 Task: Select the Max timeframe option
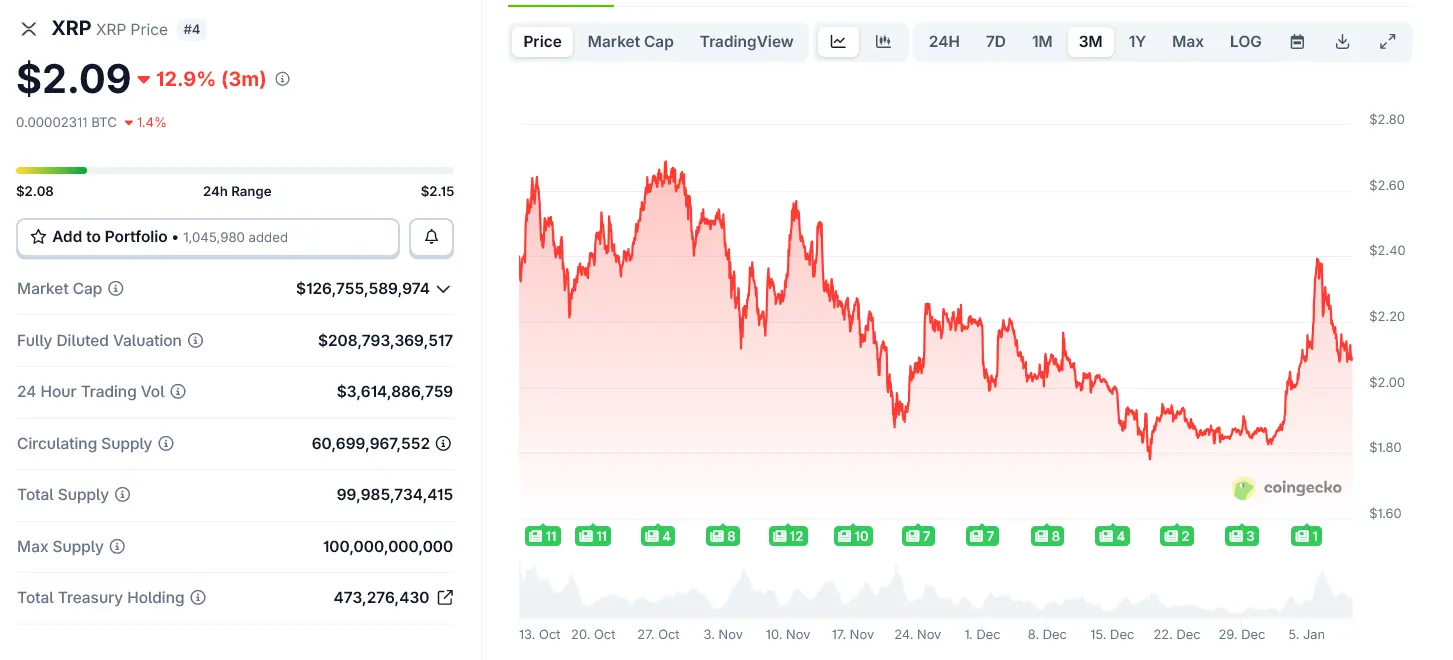(1187, 41)
